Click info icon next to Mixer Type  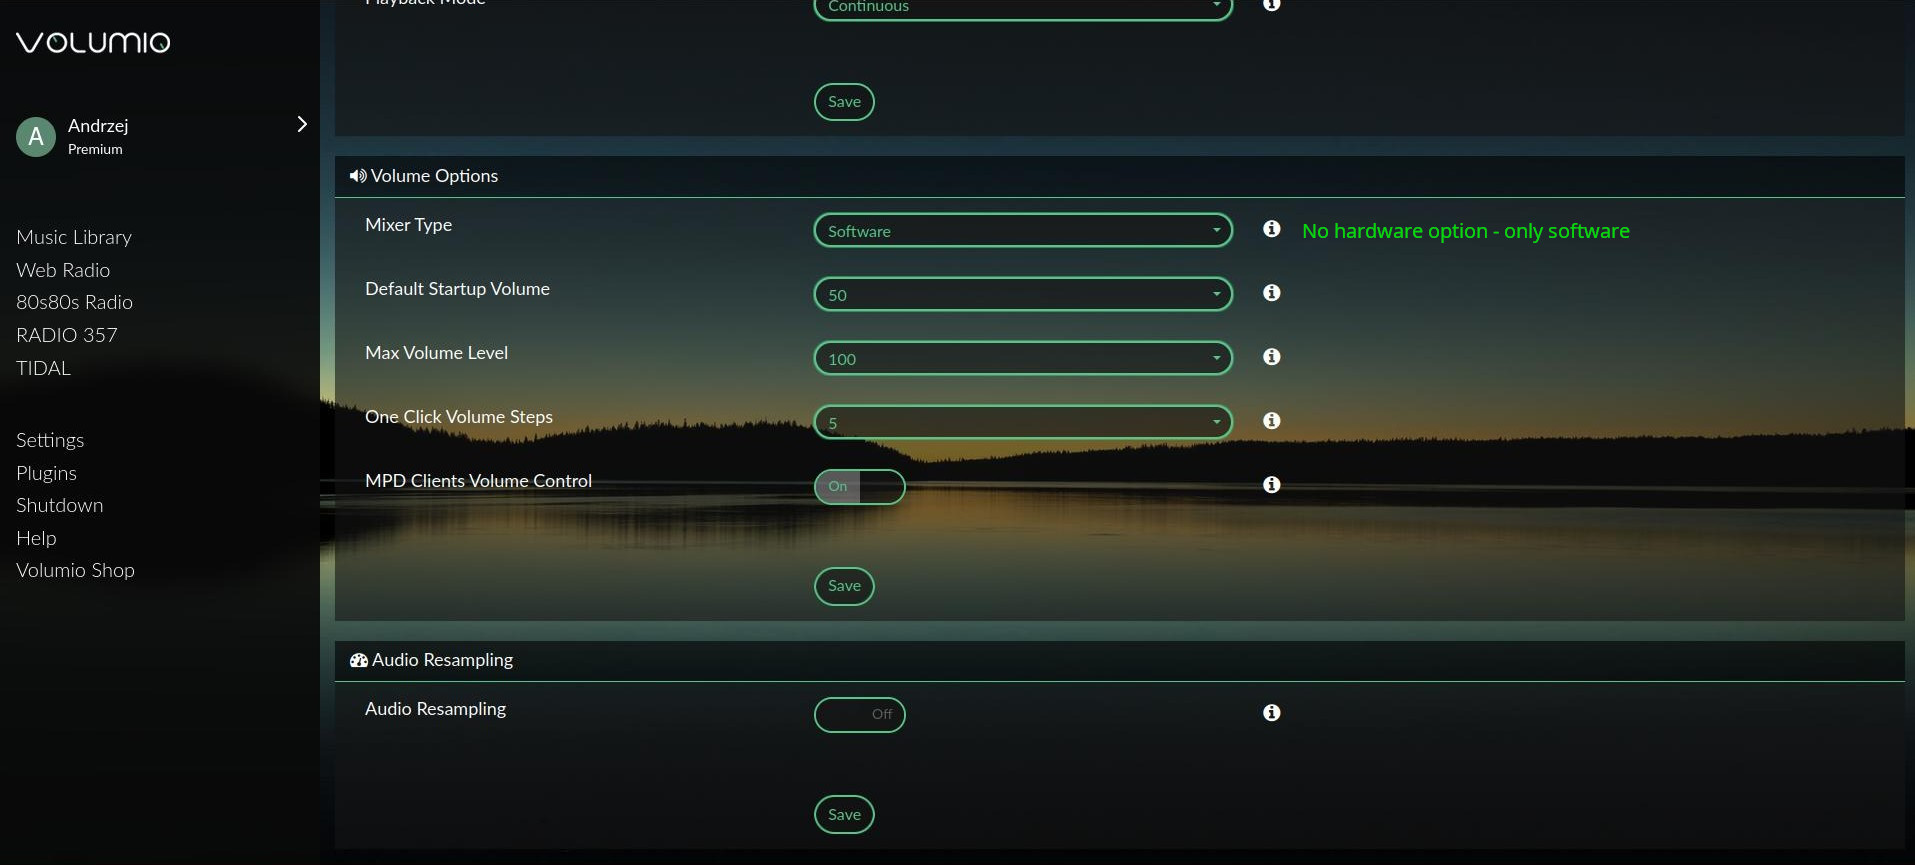[1271, 229]
